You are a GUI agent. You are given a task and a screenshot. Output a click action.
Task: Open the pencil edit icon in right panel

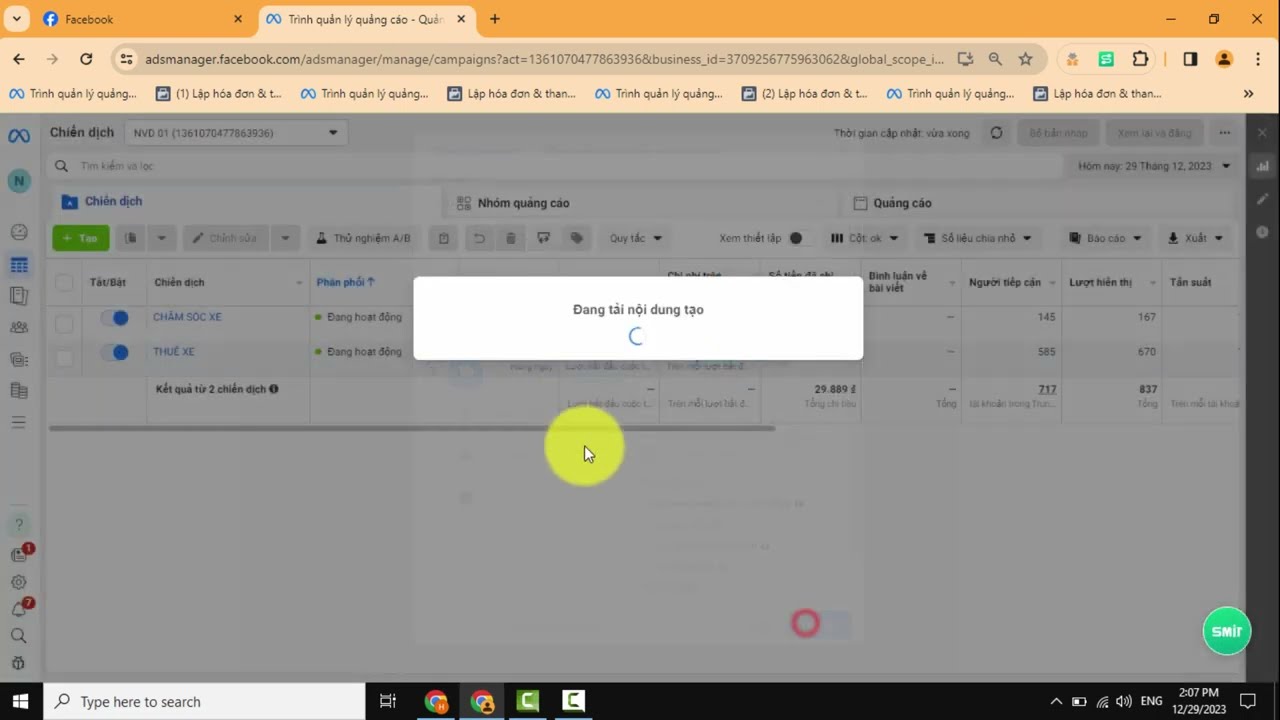pos(1262,199)
